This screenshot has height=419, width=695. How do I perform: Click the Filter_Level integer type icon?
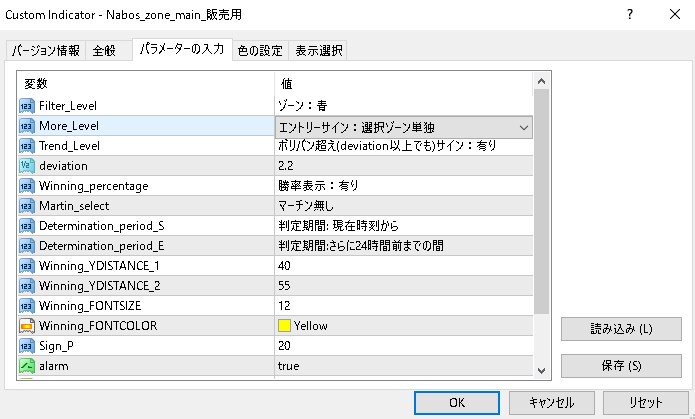(27, 106)
